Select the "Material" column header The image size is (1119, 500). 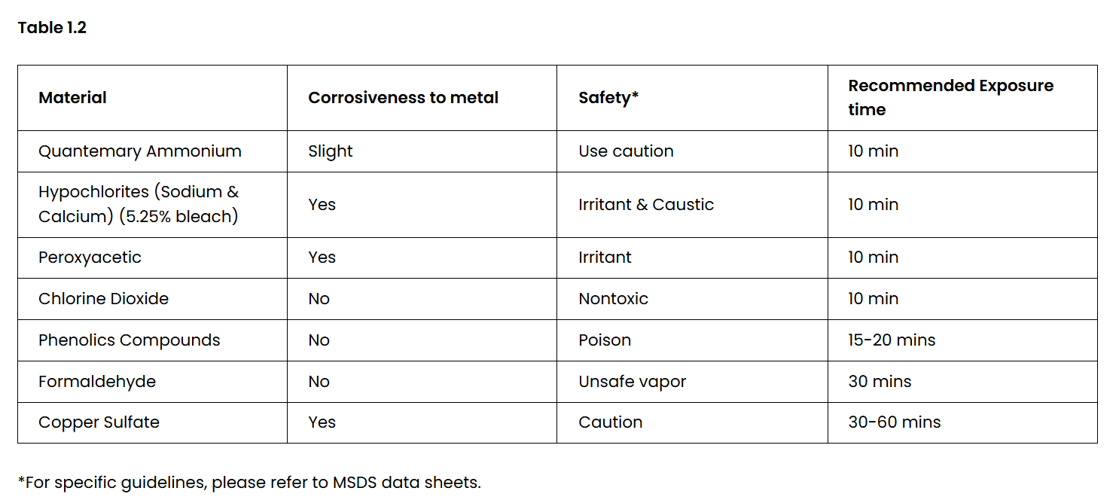(72, 98)
